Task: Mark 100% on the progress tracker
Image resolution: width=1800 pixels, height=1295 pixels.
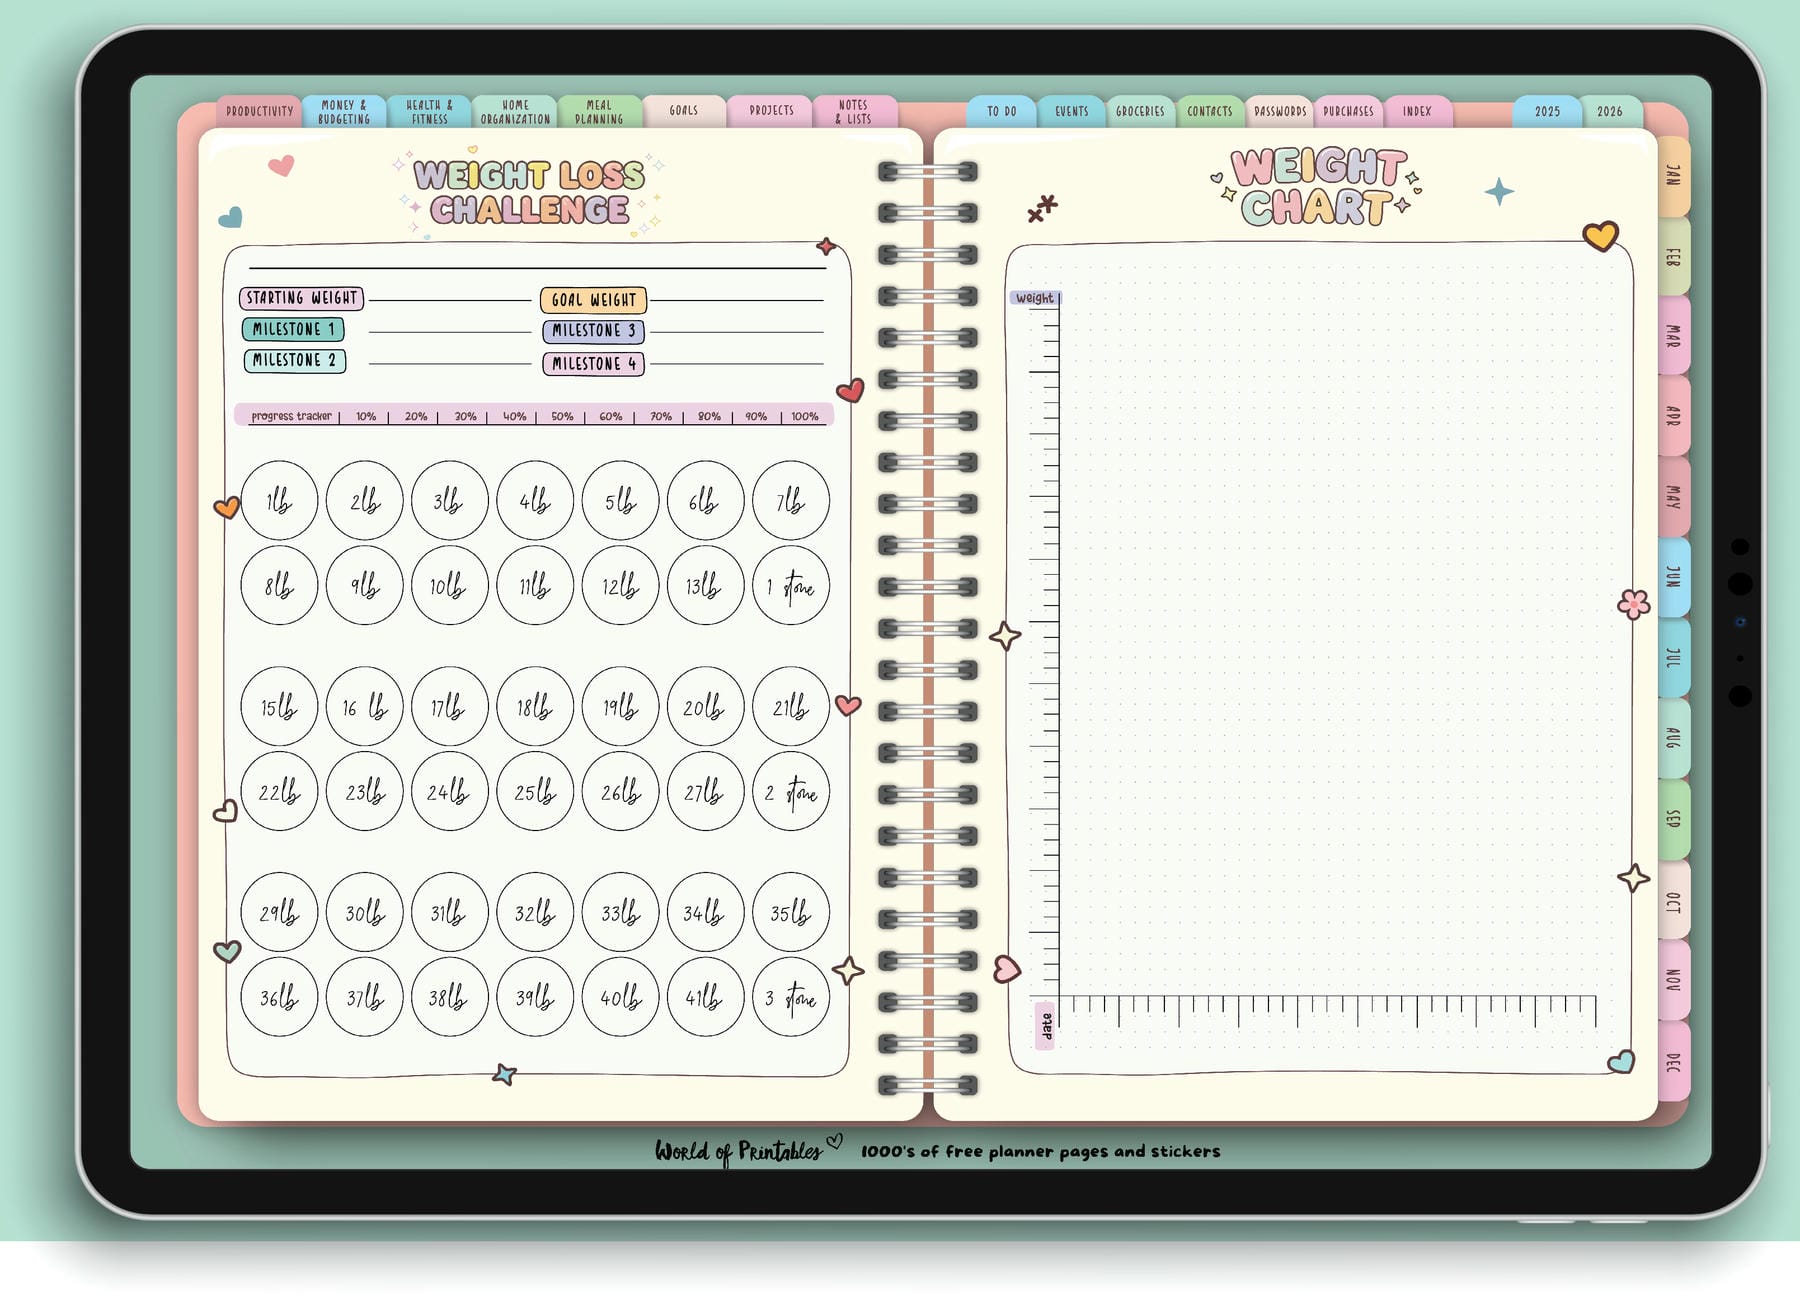Action: [805, 416]
